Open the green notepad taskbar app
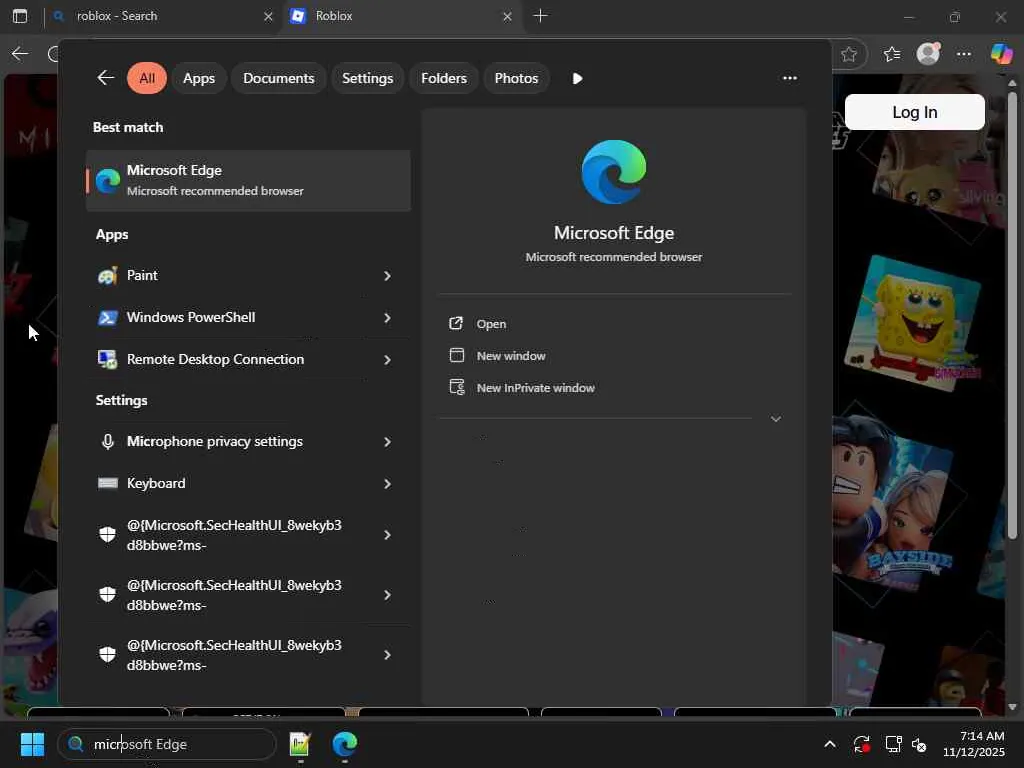This screenshot has height=768, width=1024. 300,744
